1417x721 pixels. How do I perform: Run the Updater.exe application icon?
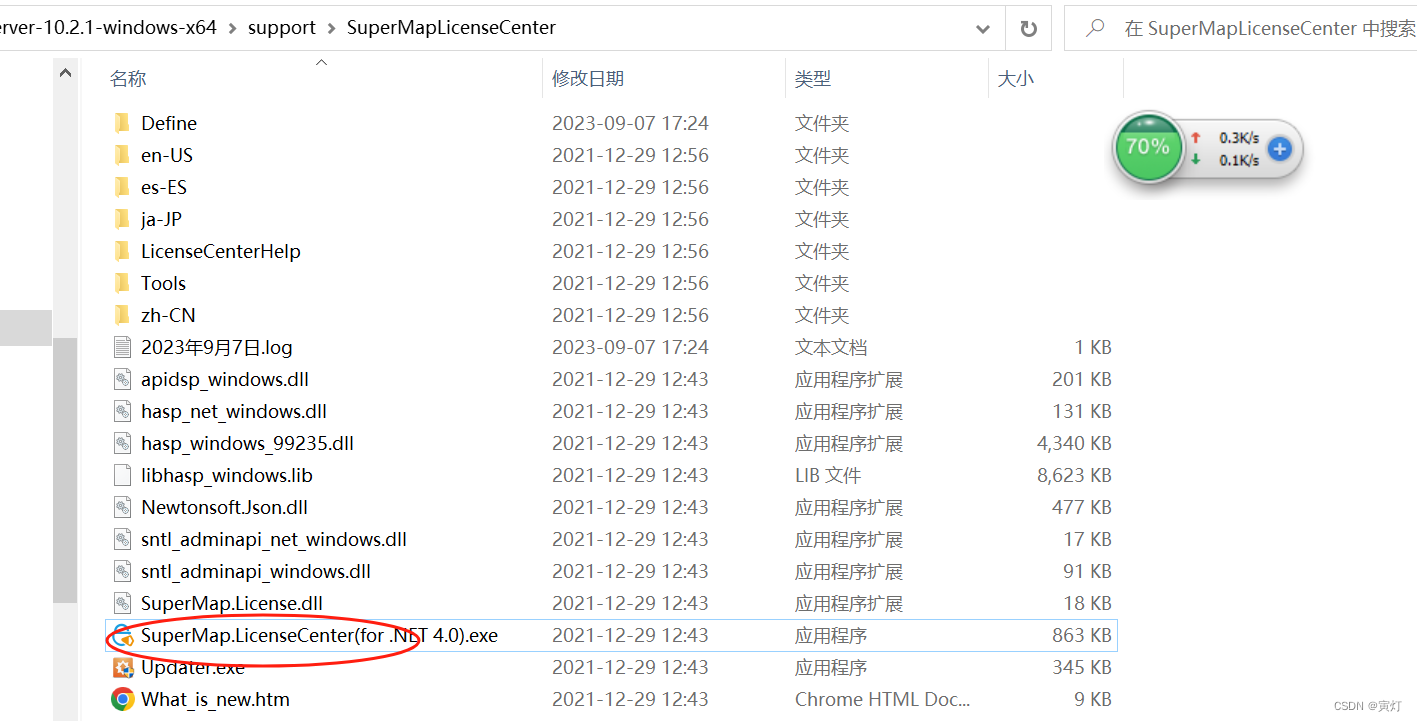123,667
